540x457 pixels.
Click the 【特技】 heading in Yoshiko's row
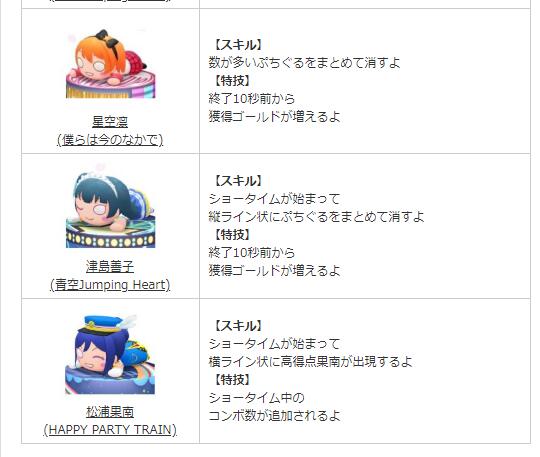click(x=232, y=235)
